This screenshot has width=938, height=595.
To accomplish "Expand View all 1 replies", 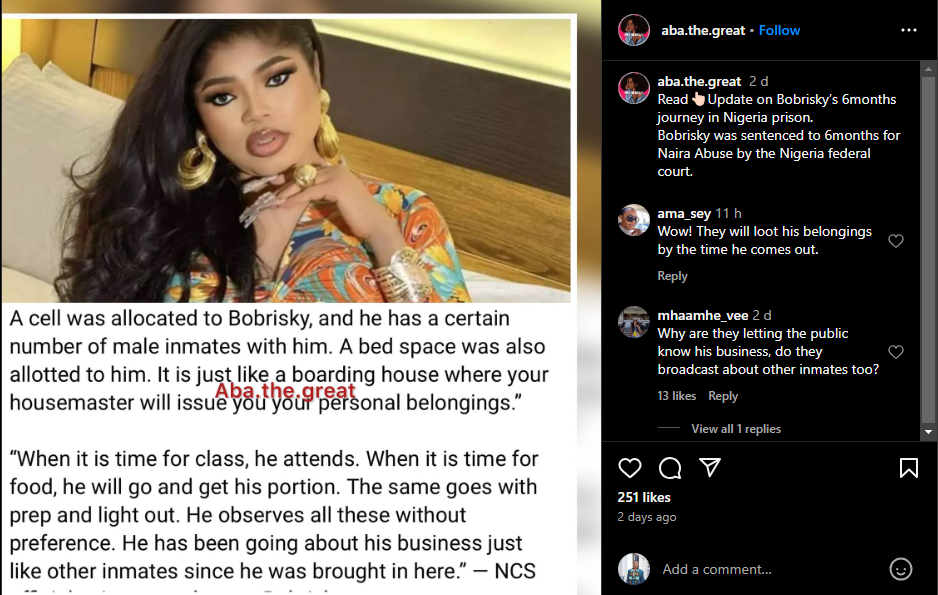I will 736,429.
